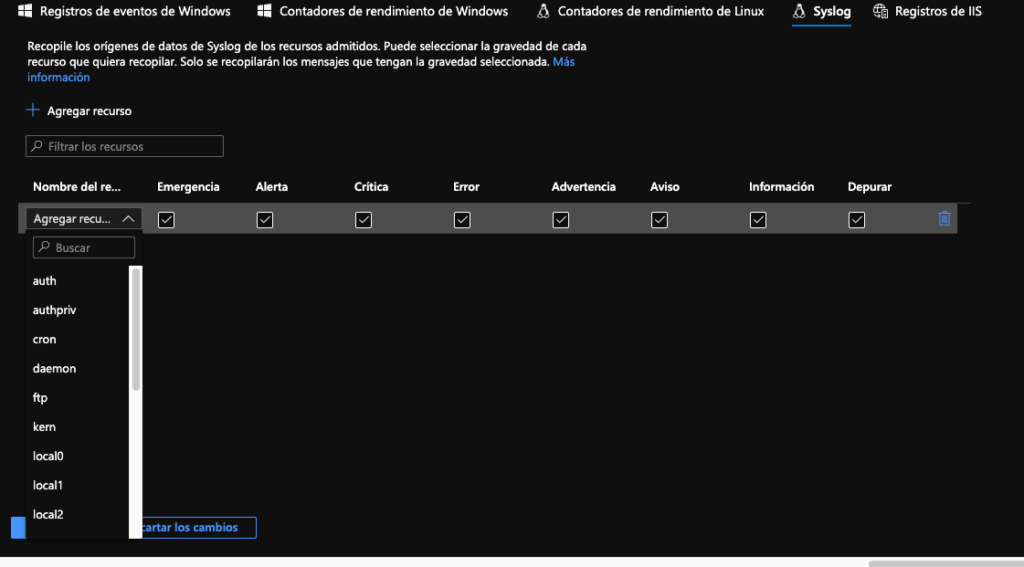The width and height of the screenshot is (1024, 567).
Task: Open Contadores de rendimiento de Linux tab
Action: tap(650, 11)
